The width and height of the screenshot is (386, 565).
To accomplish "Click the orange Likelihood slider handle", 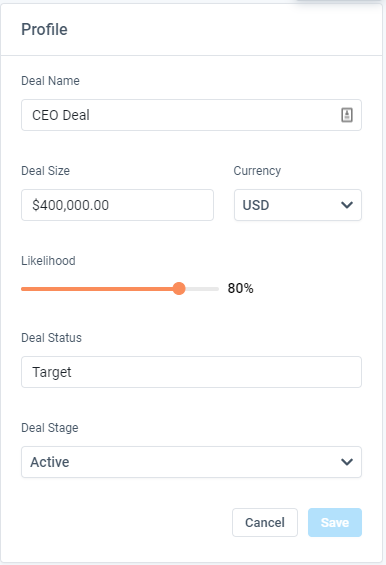I will pos(179,289).
